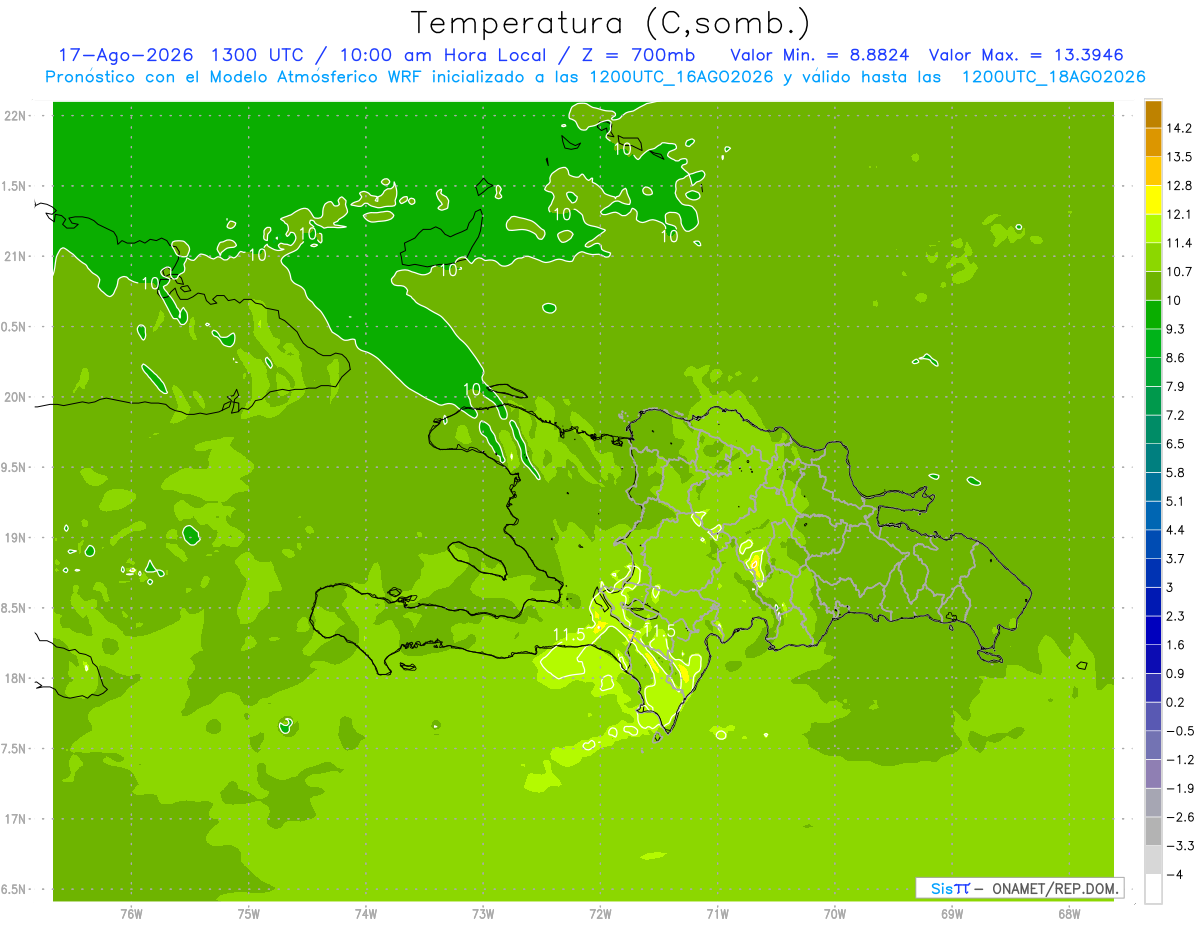The width and height of the screenshot is (1200, 927).
Task: Click the '18N' latitude label
Action: 17,678
